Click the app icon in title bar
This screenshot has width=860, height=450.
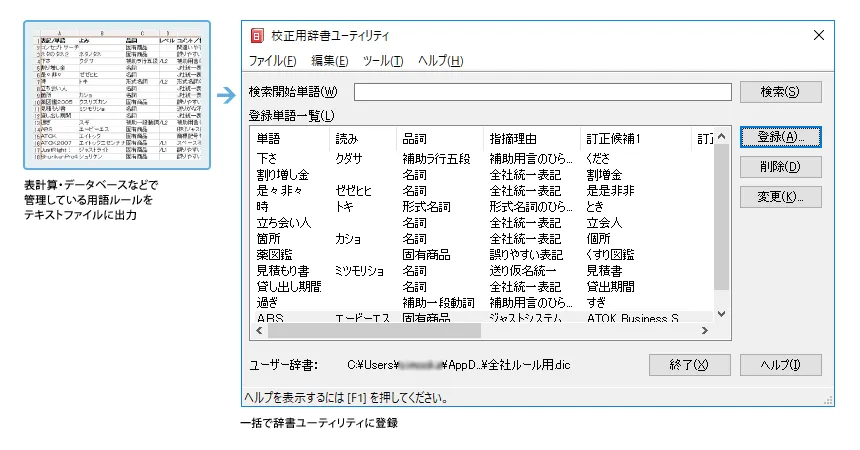[x=257, y=36]
